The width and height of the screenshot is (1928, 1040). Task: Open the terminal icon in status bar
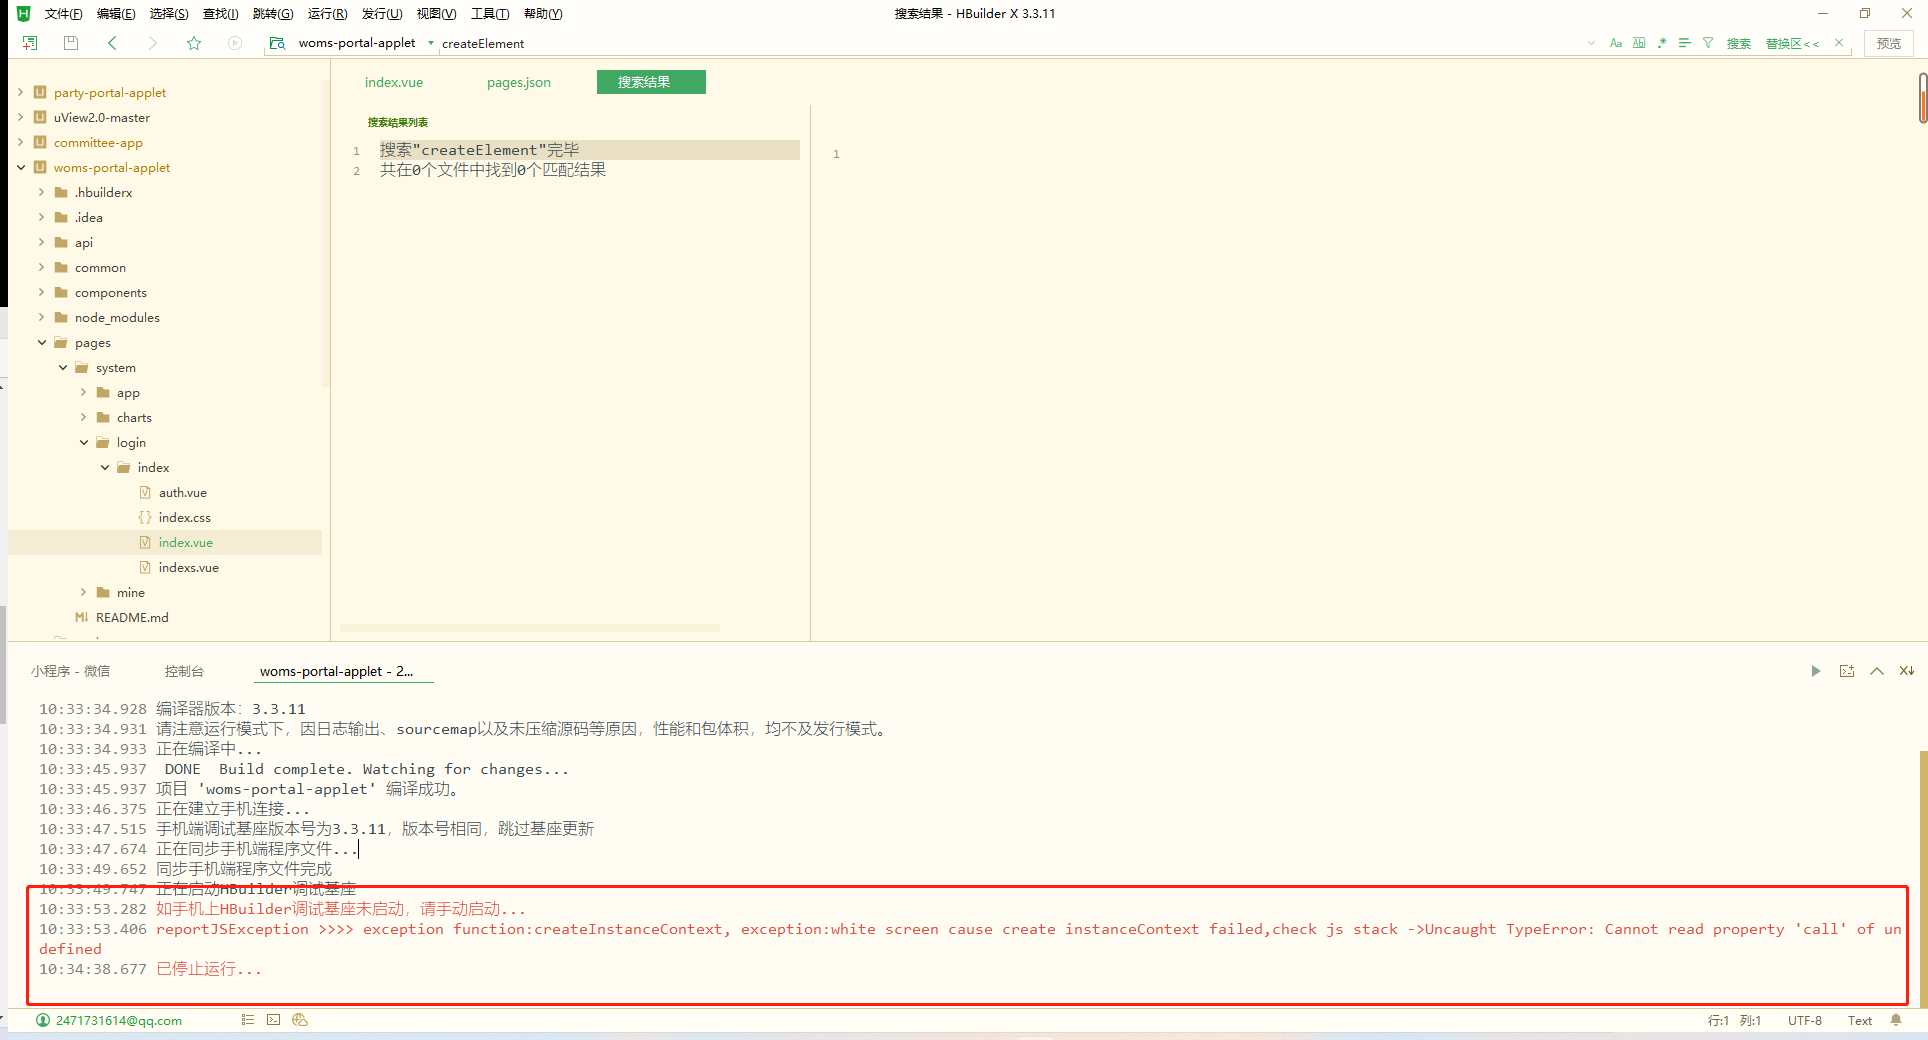(x=273, y=1020)
